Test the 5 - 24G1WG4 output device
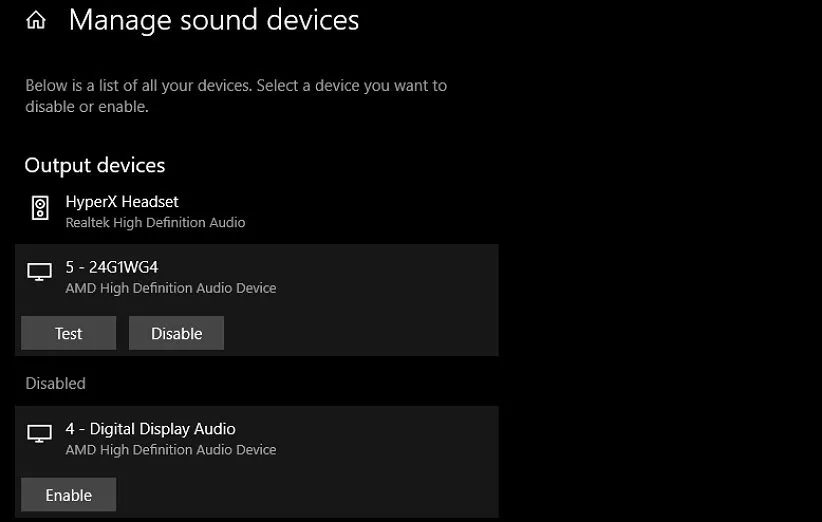822x522 pixels. 68,334
